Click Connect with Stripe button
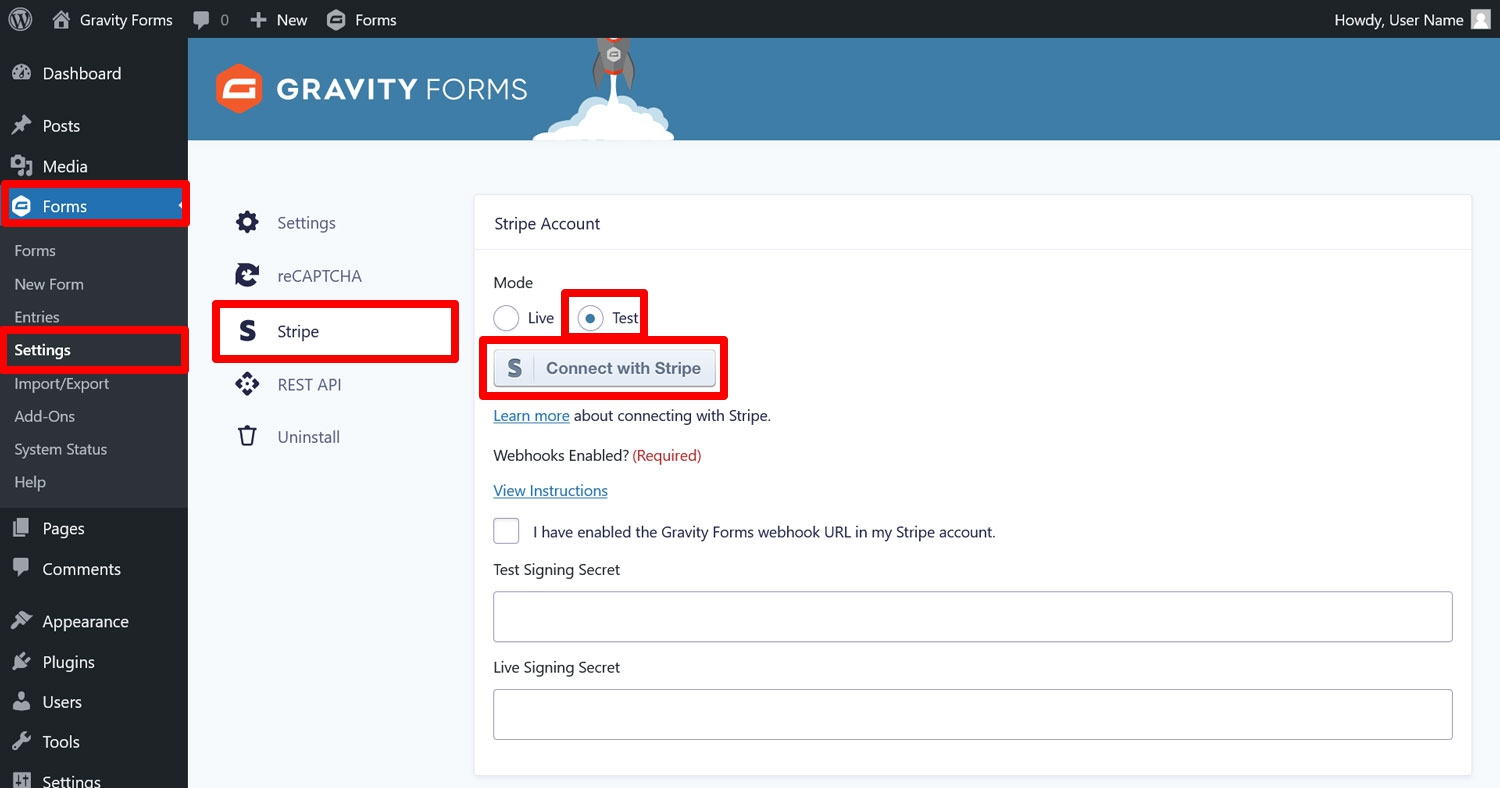 (x=605, y=368)
